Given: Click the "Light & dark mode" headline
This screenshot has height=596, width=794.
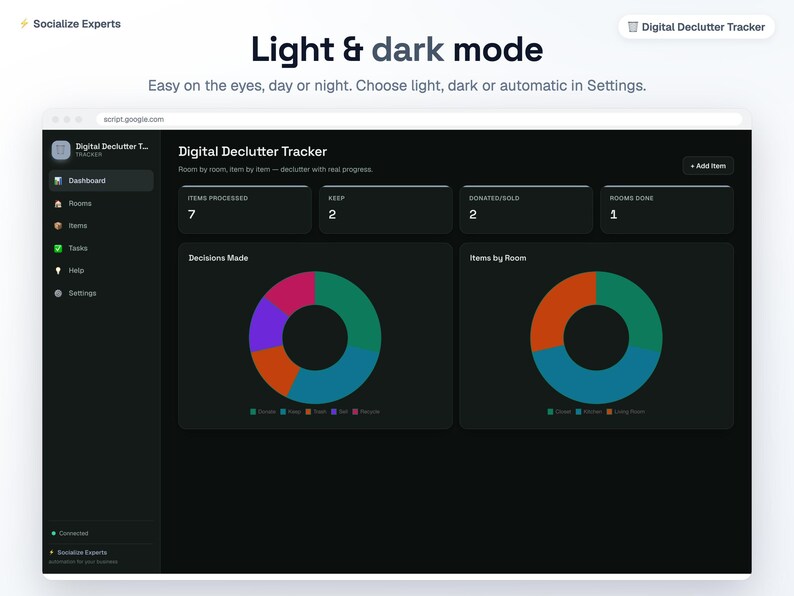Looking at the screenshot, I should (397, 50).
